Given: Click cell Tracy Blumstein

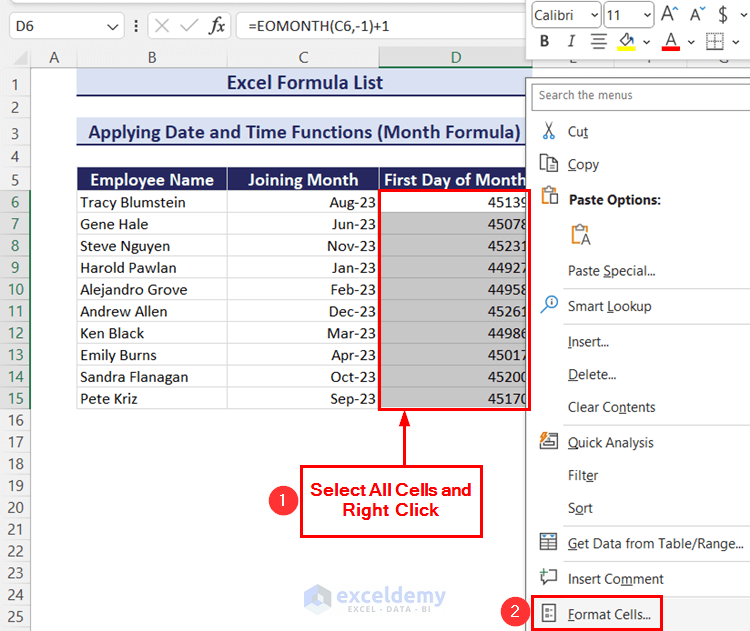Looking at the screenshot, I should (152, 202).
